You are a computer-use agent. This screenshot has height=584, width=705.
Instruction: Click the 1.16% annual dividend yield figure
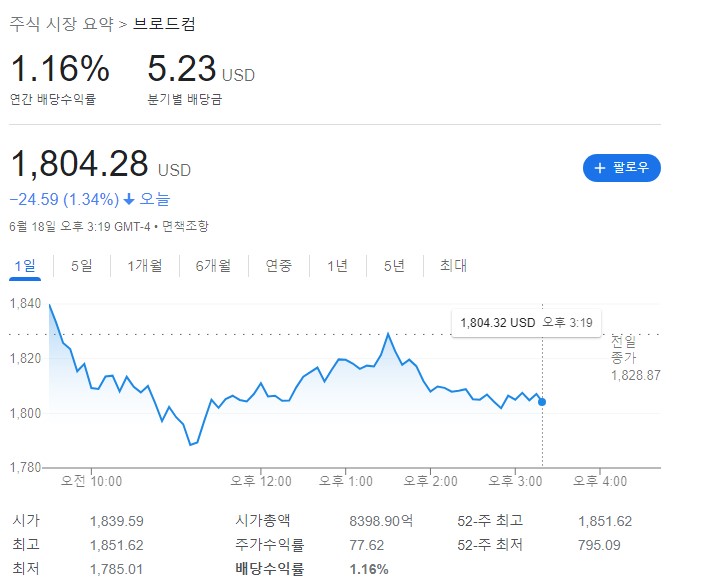[59, 68]
